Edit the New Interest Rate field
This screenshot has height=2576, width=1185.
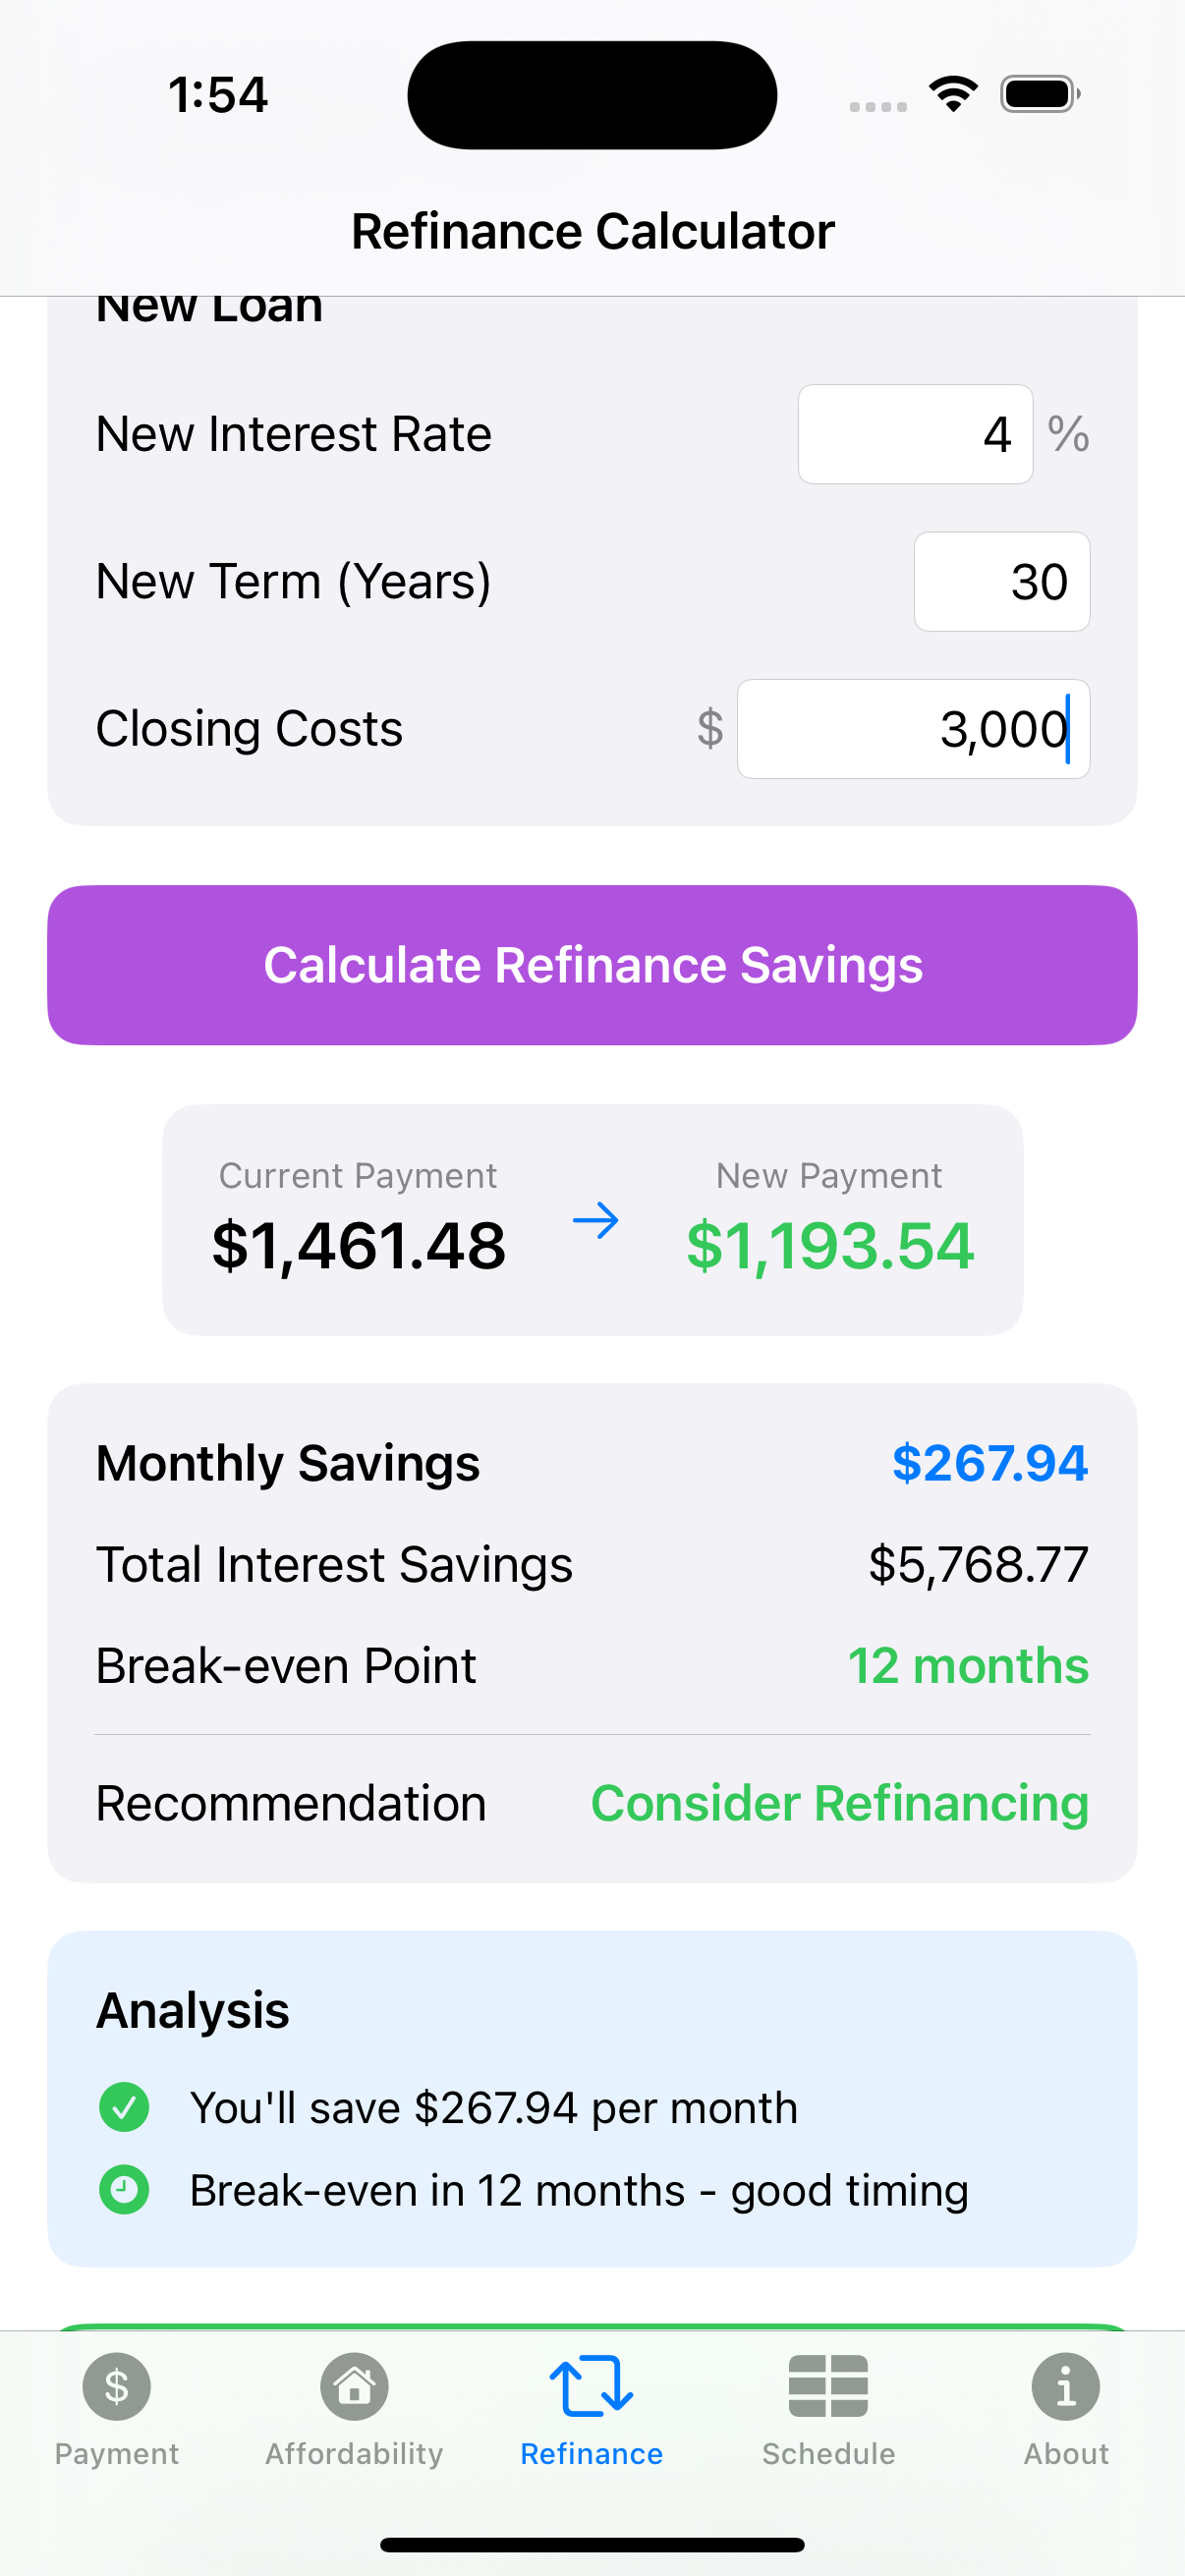914,434
